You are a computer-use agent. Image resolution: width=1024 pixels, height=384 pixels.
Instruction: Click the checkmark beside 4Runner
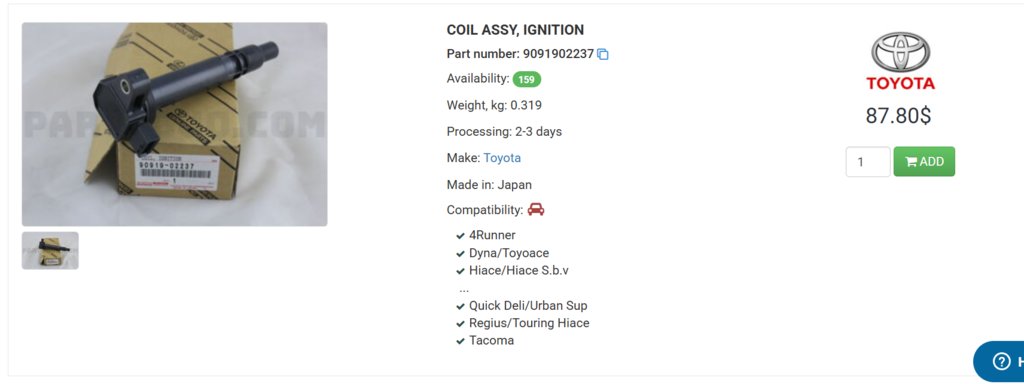pos(460,236)
